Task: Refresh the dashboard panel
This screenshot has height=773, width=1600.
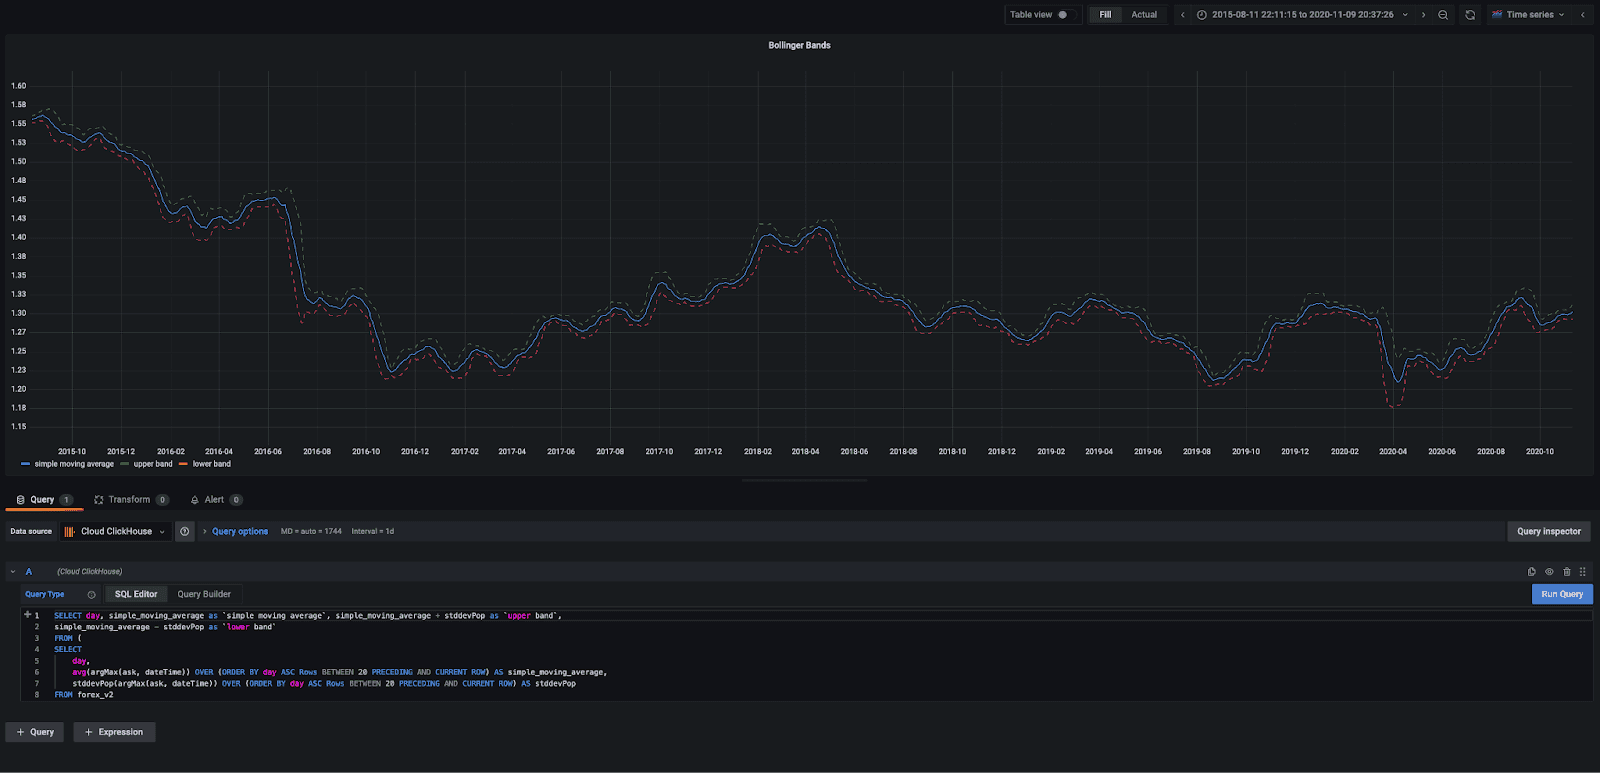Action: pos(1470,15)
